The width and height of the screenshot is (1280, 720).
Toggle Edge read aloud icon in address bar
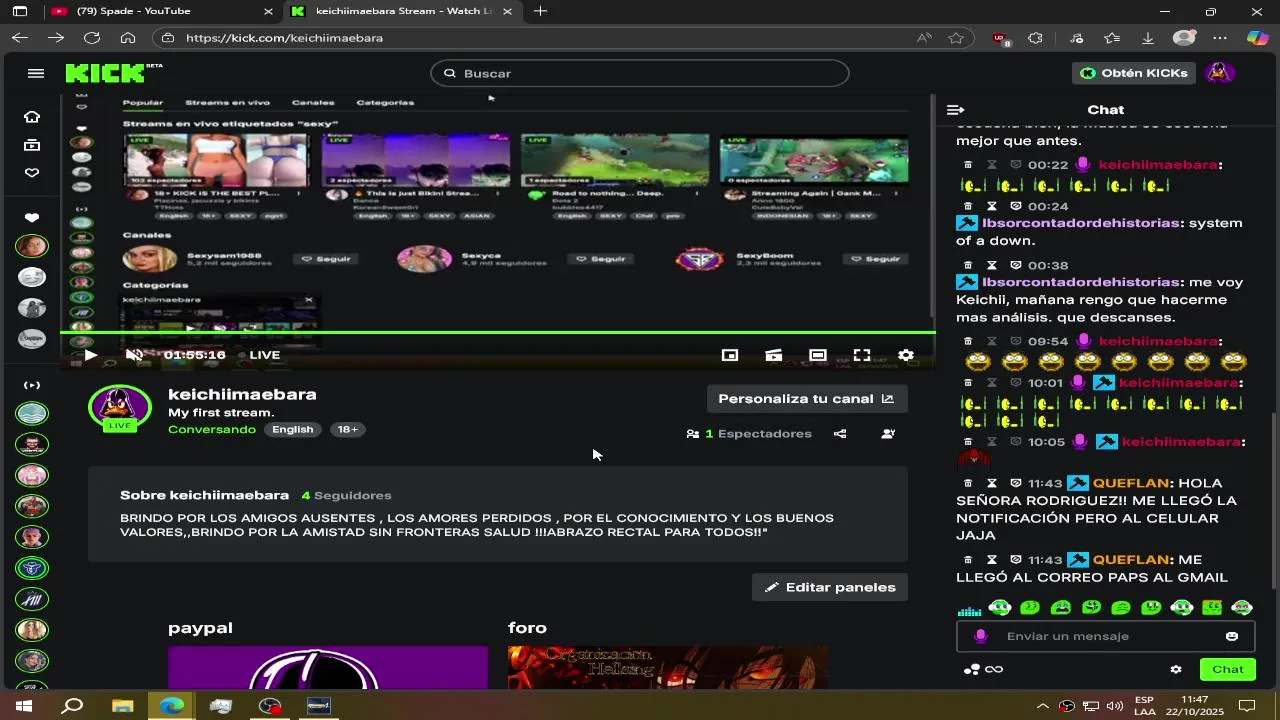[924, 38]
